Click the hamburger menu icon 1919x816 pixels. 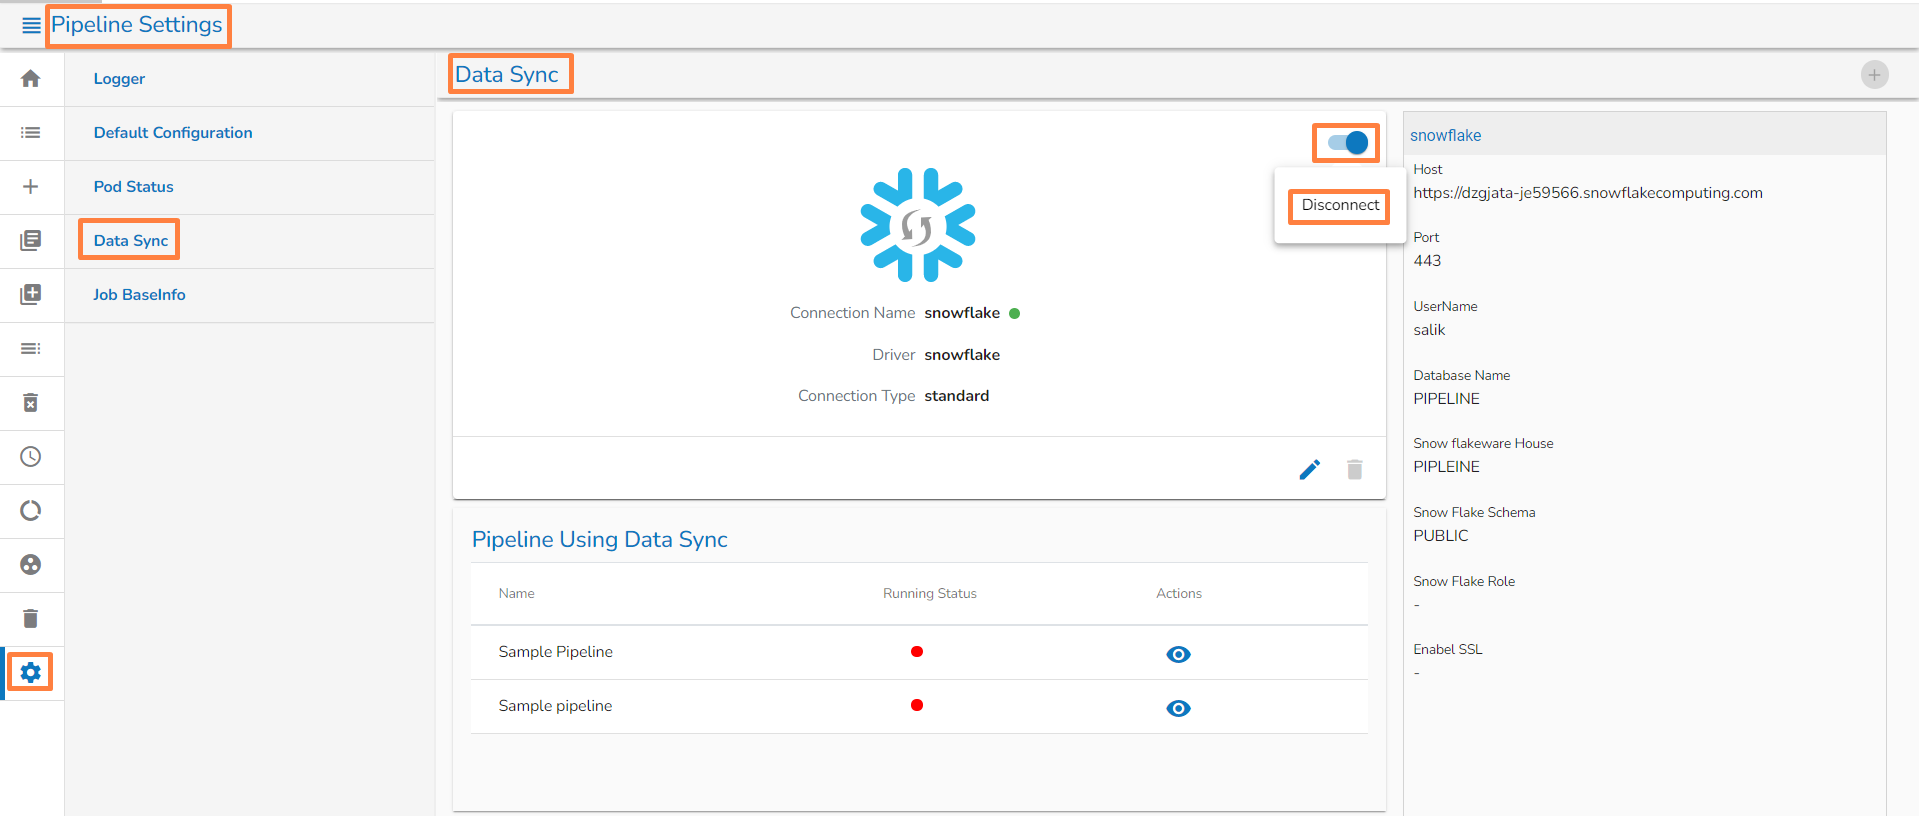[31, 25]
